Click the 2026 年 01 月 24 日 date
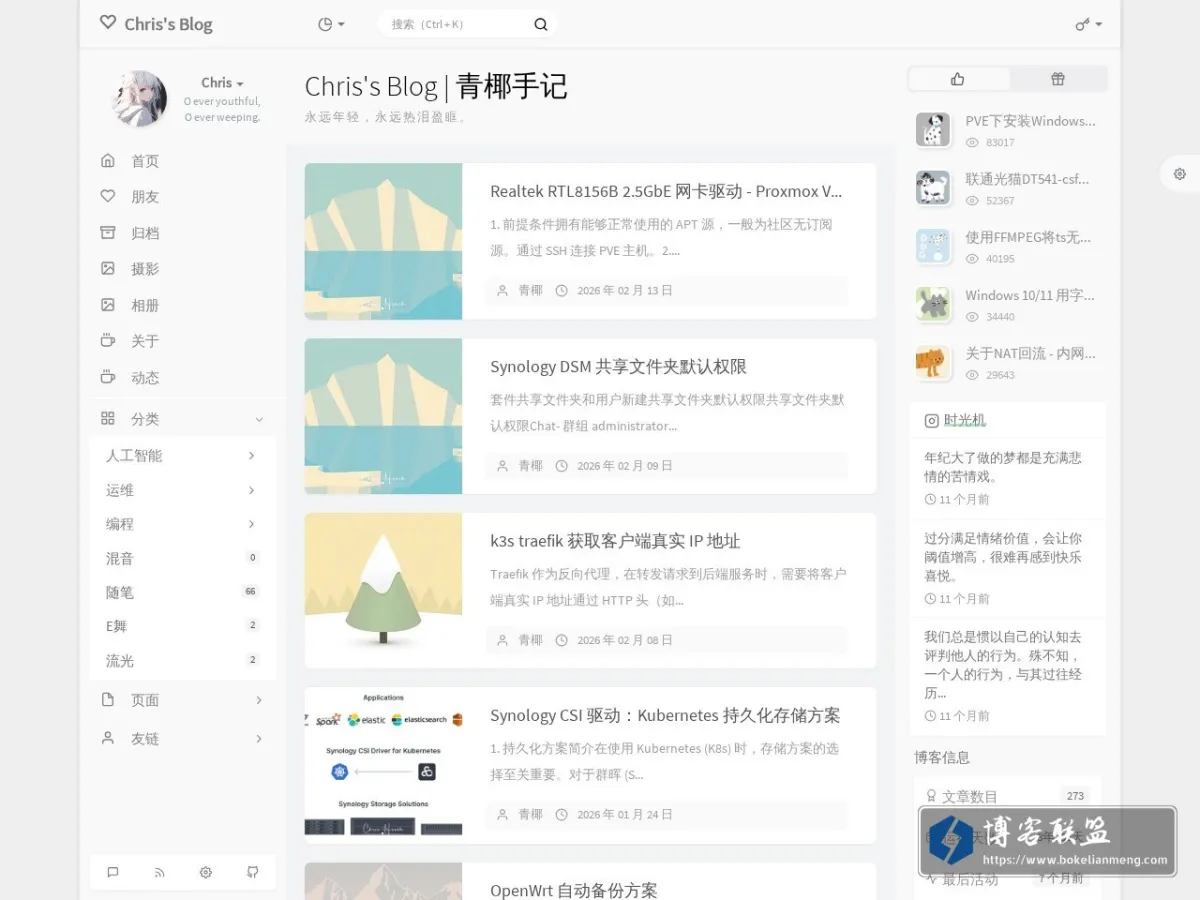Image resolution: width=1200 pixels, height=900 pixels. tap(625, 815)
